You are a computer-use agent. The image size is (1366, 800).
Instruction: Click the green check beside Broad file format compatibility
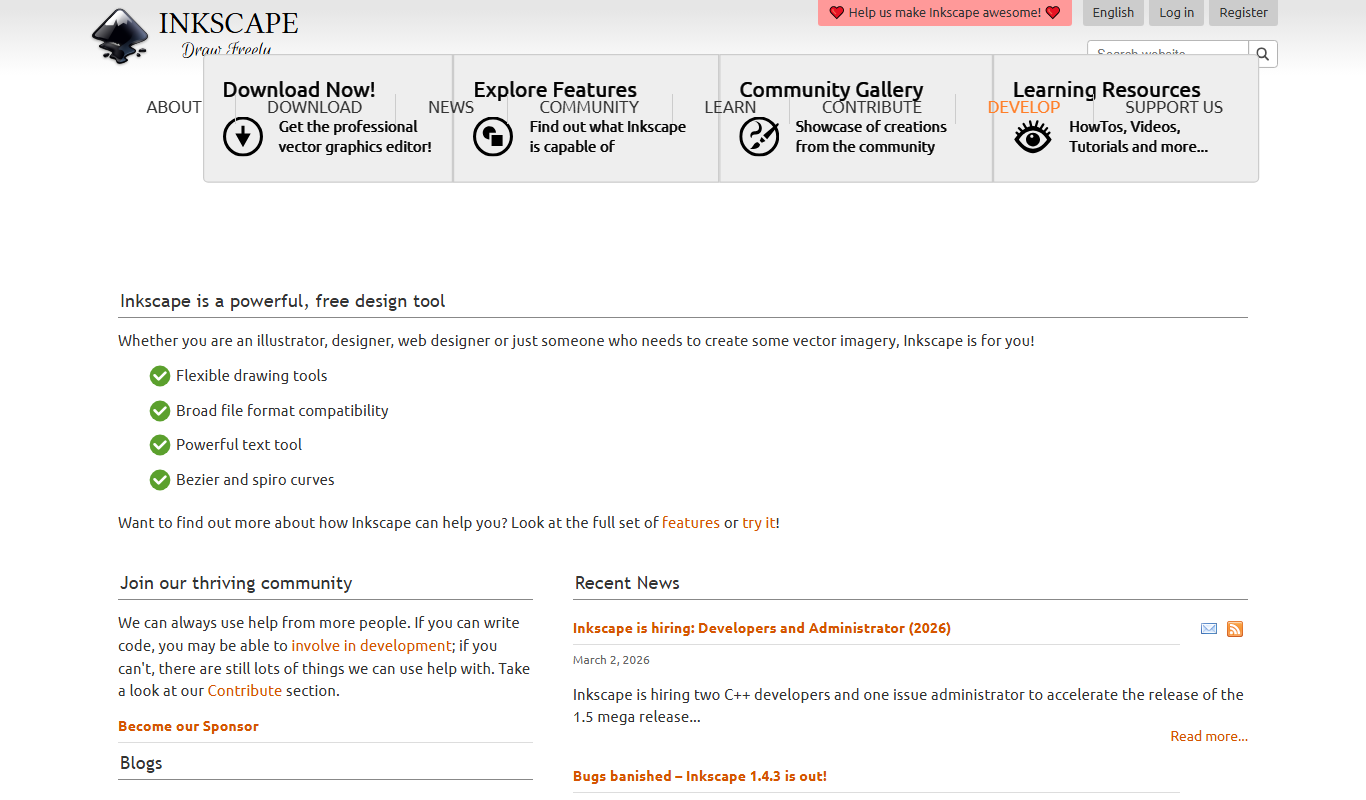pyautogui.click(x=160, y=411)
